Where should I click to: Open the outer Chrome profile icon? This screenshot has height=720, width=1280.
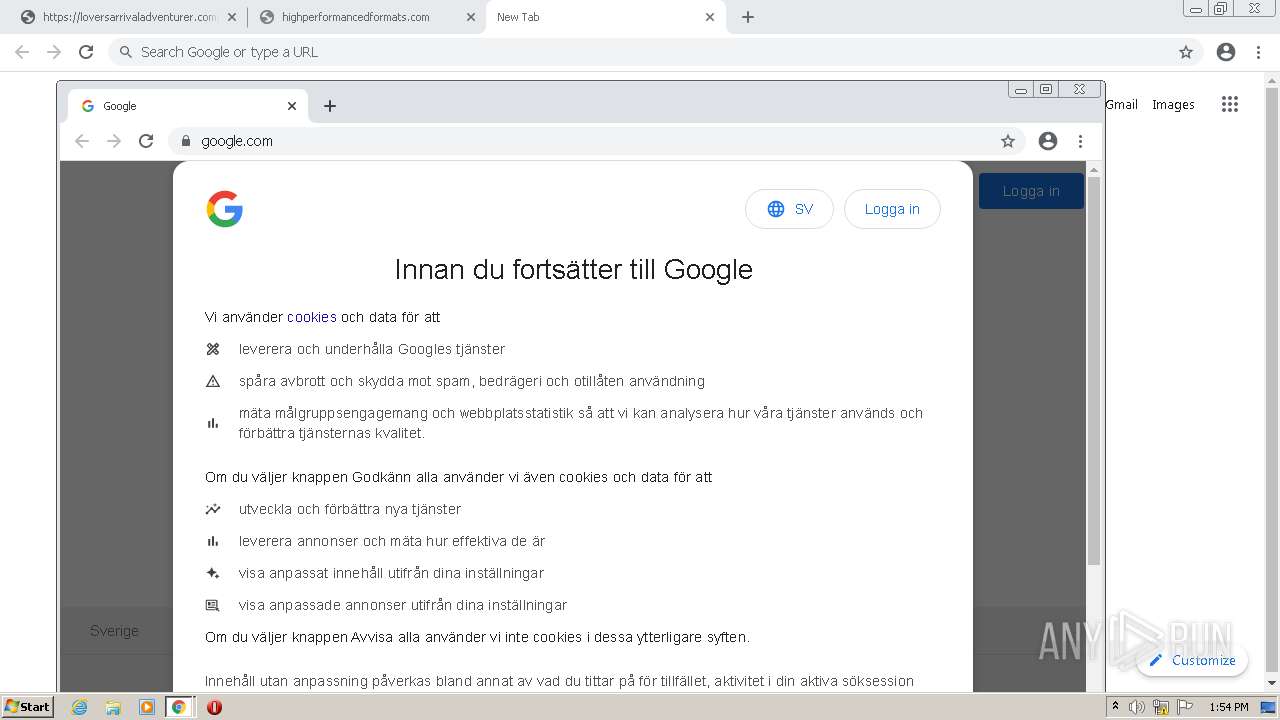click(x=1226, y=52)
